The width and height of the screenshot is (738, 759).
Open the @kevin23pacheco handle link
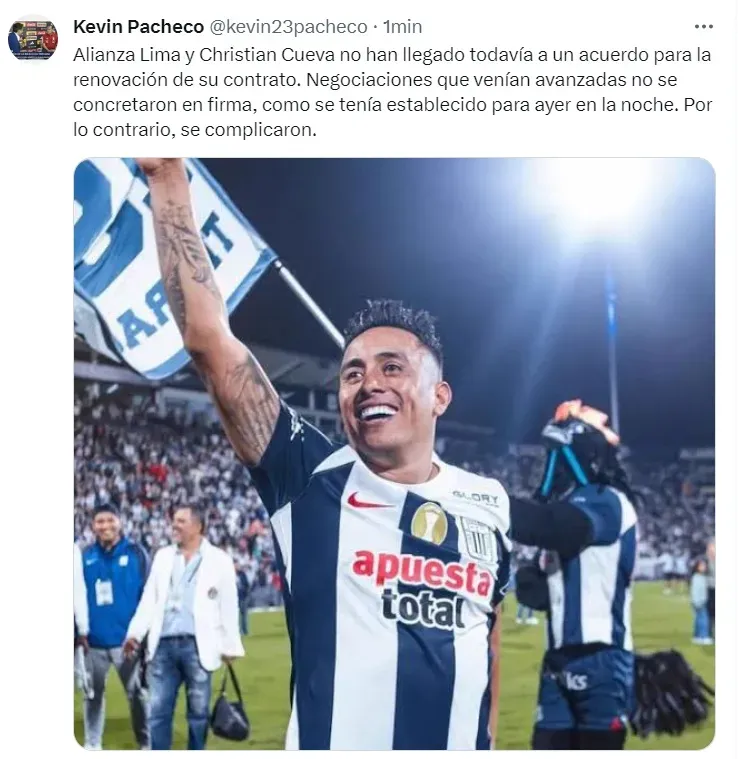tap(288, 27)
